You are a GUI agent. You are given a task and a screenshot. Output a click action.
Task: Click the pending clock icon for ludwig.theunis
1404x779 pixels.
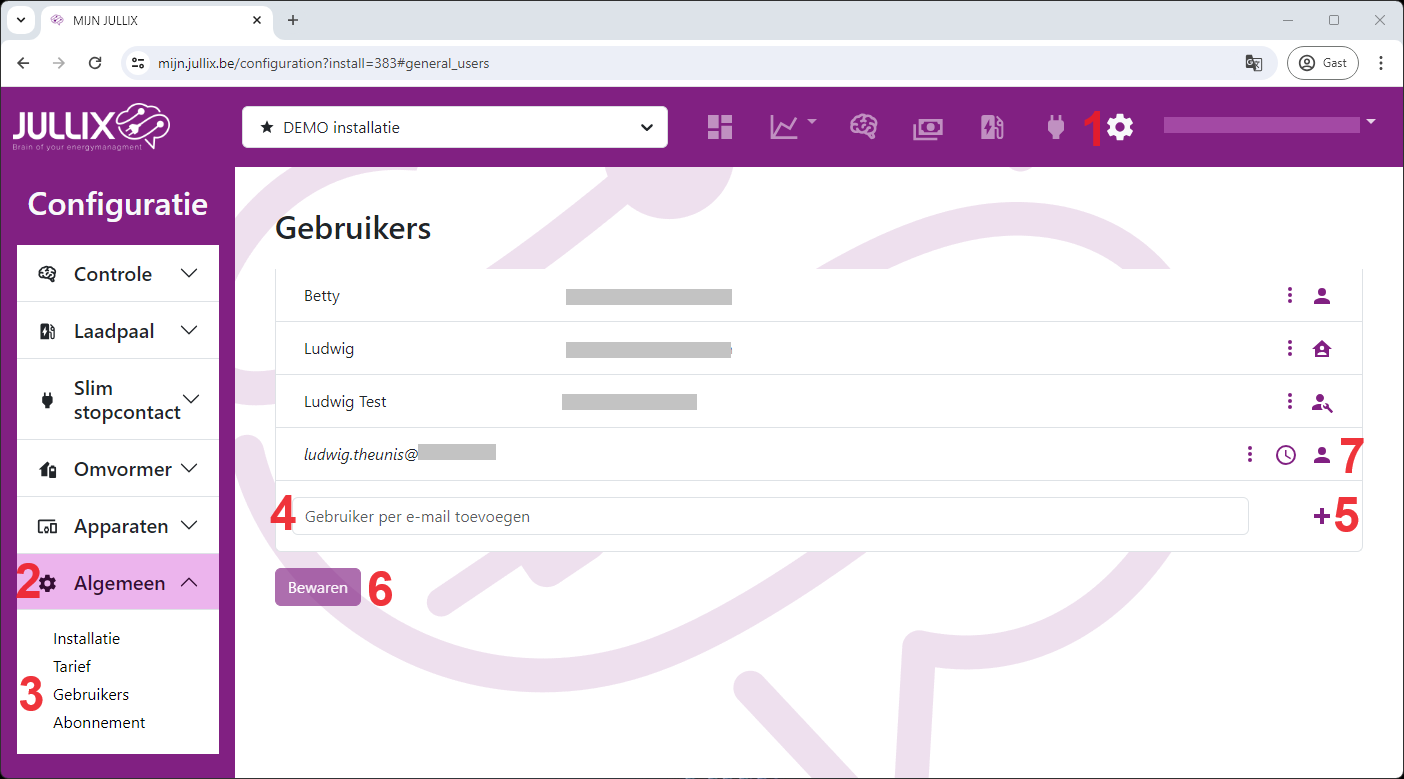point(1286,455)
